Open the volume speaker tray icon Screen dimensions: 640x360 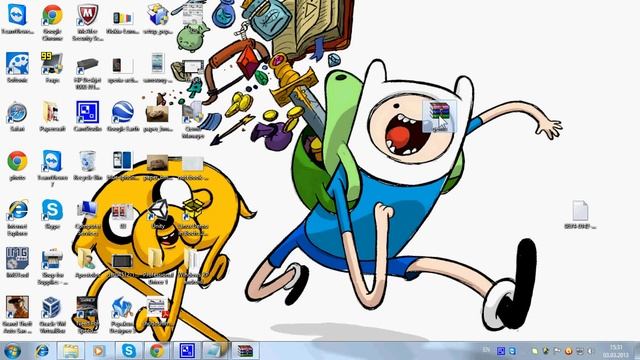click(x=590, y=351)
